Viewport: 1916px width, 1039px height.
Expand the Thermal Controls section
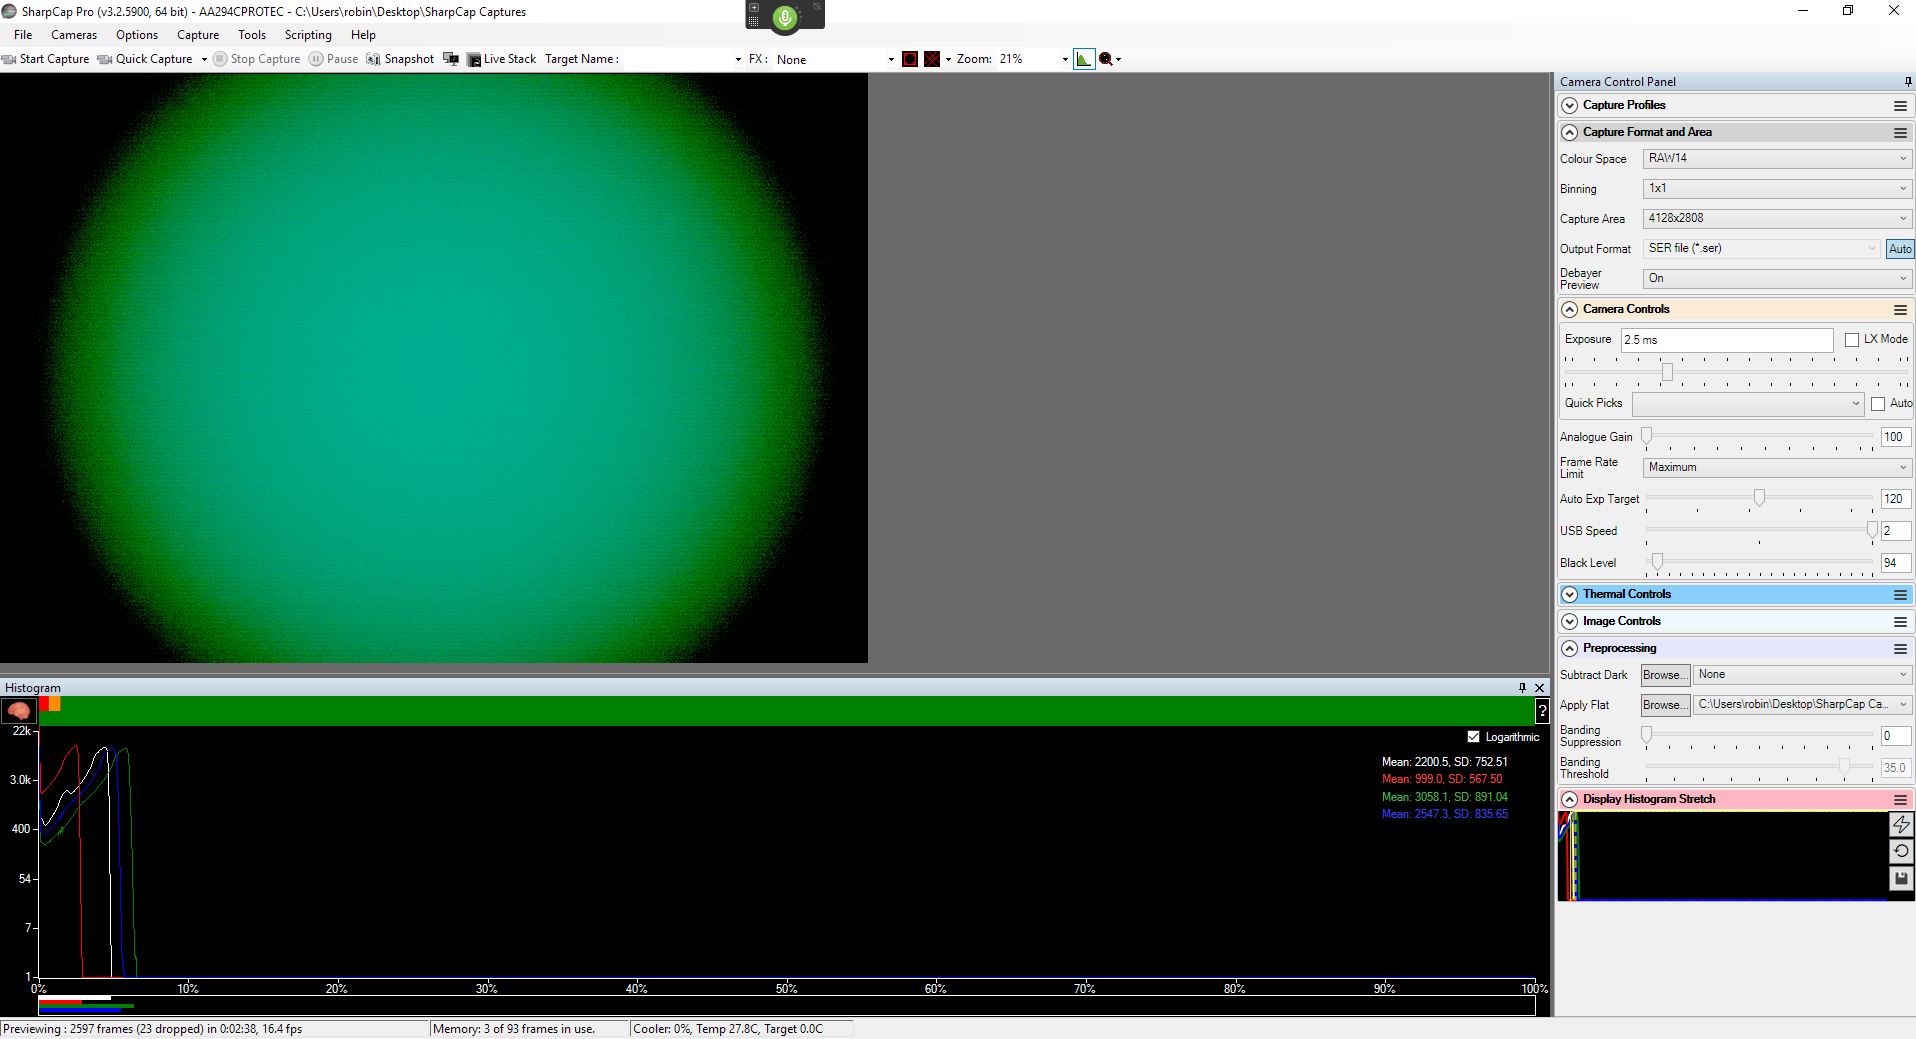click(1570, 594)
